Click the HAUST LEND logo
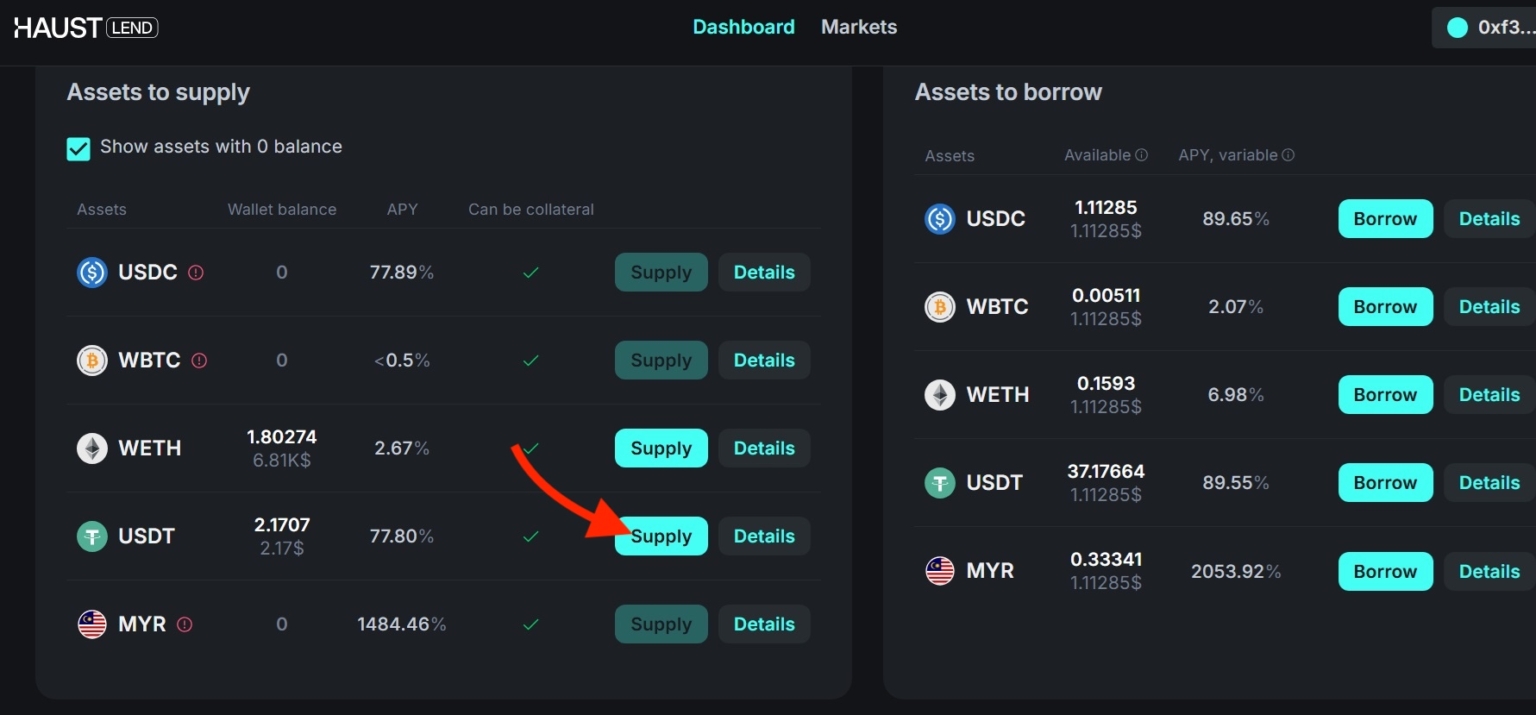Viewport: 1536px width, 715px height. coord(85,27)
